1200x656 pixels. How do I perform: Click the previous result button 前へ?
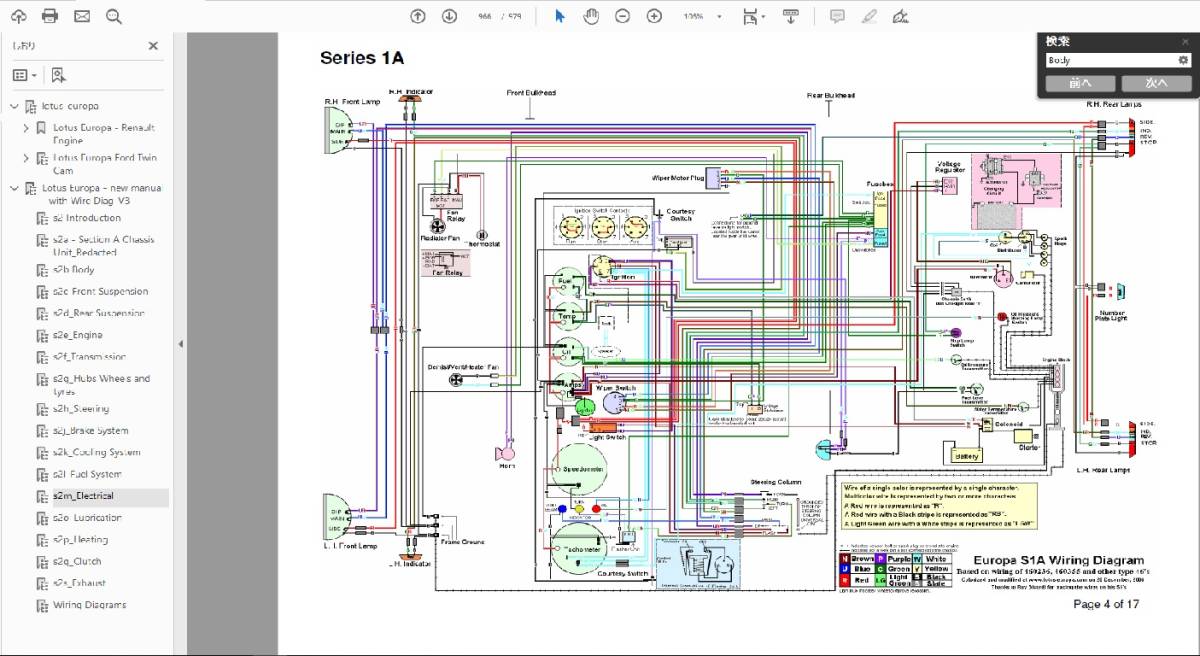coord(1079,83)
